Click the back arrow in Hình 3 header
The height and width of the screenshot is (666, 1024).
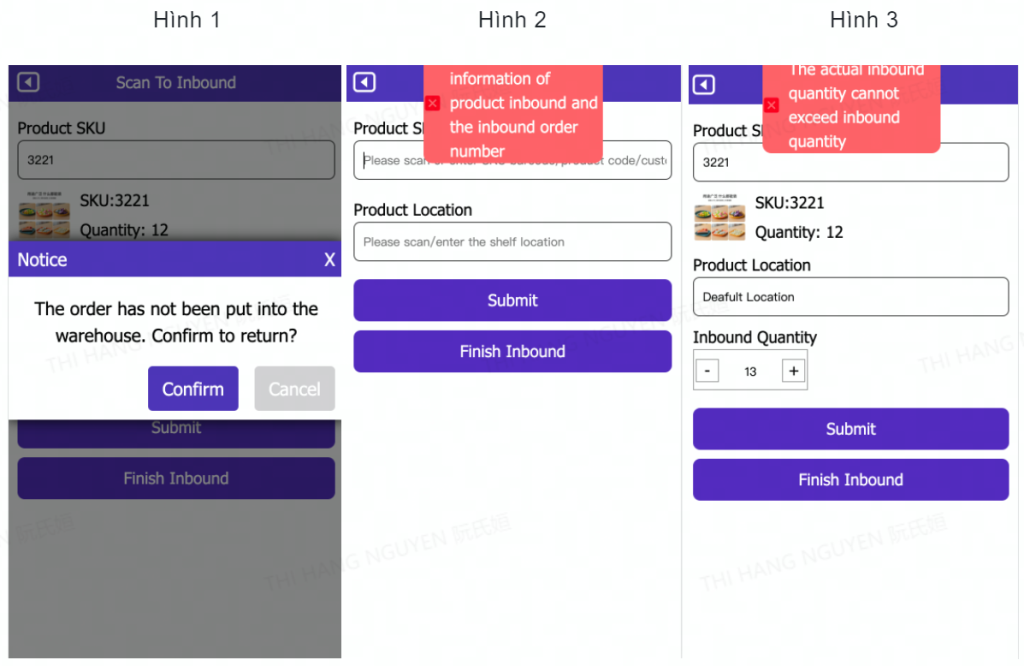[703, 85]
